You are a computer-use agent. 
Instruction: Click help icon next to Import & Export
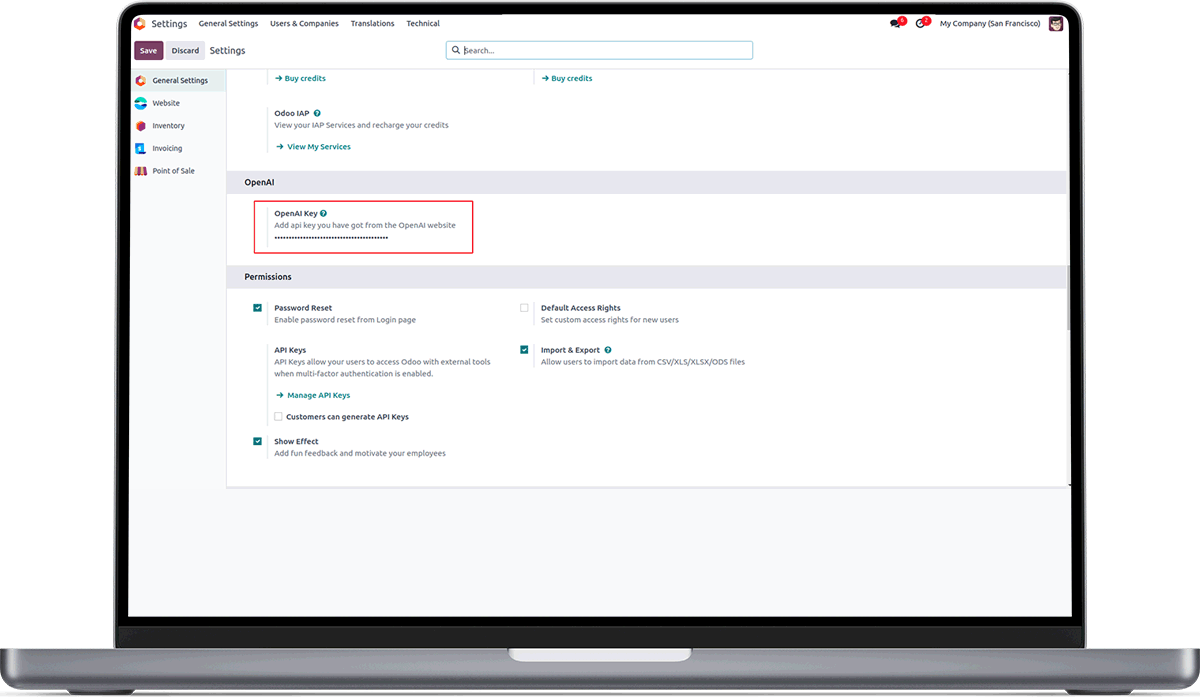(x=608, y=350)
